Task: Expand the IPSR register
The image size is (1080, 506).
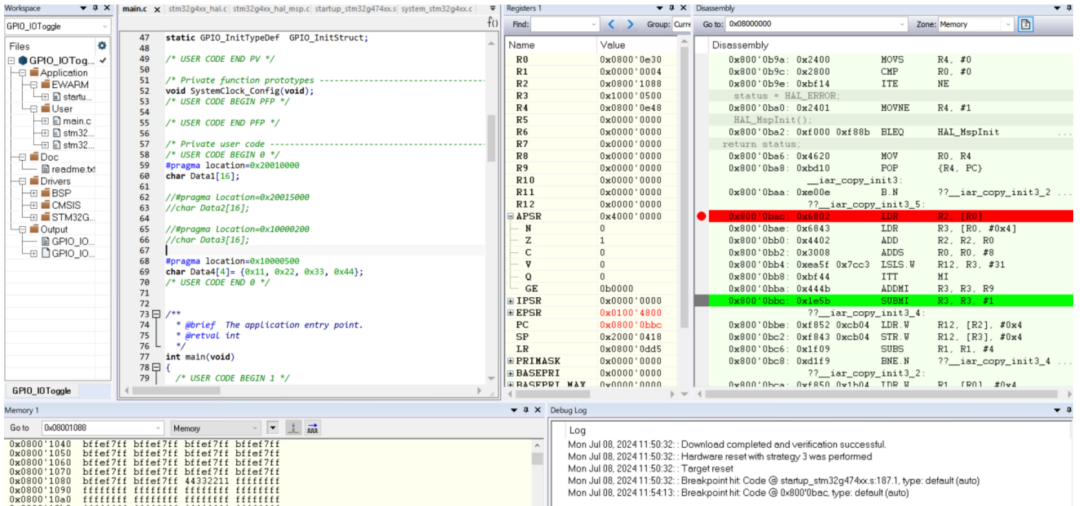Action: (510, 301)
